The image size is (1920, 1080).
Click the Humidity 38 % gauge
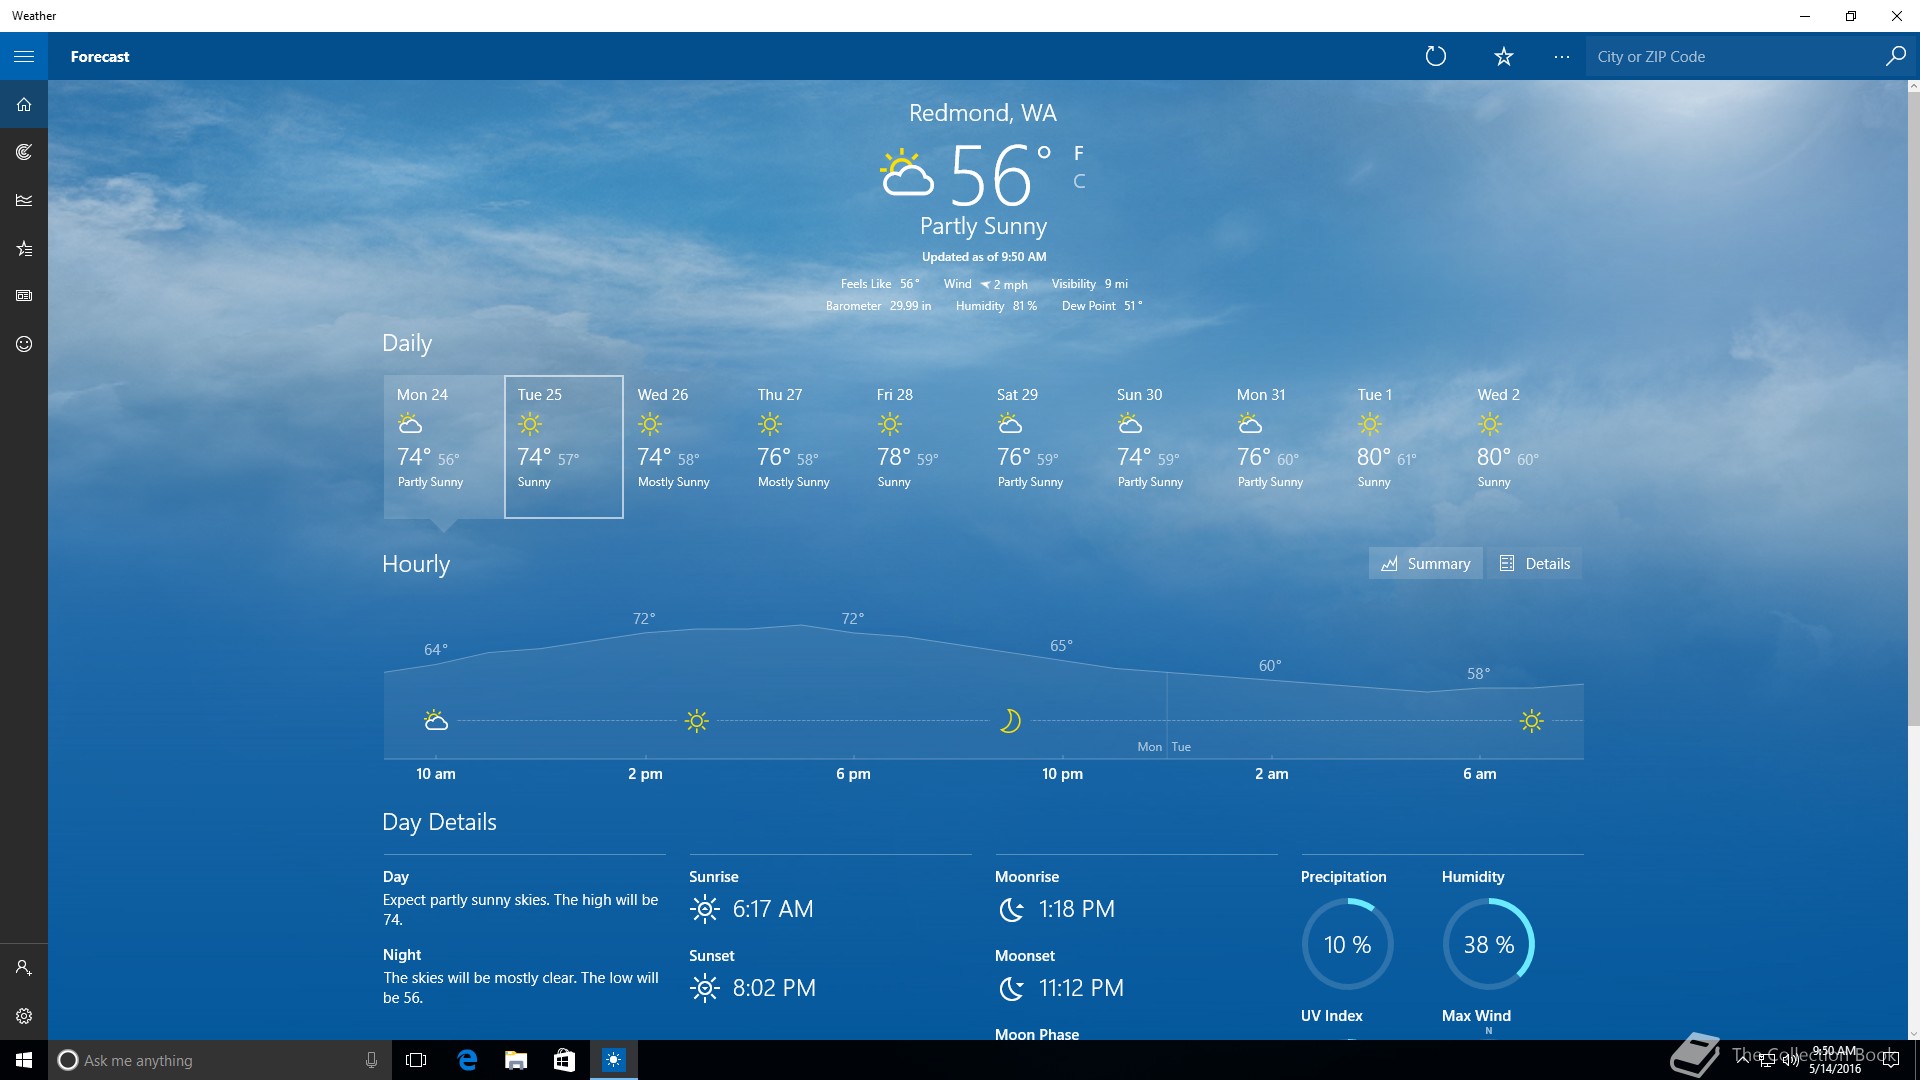[1488, 944]
